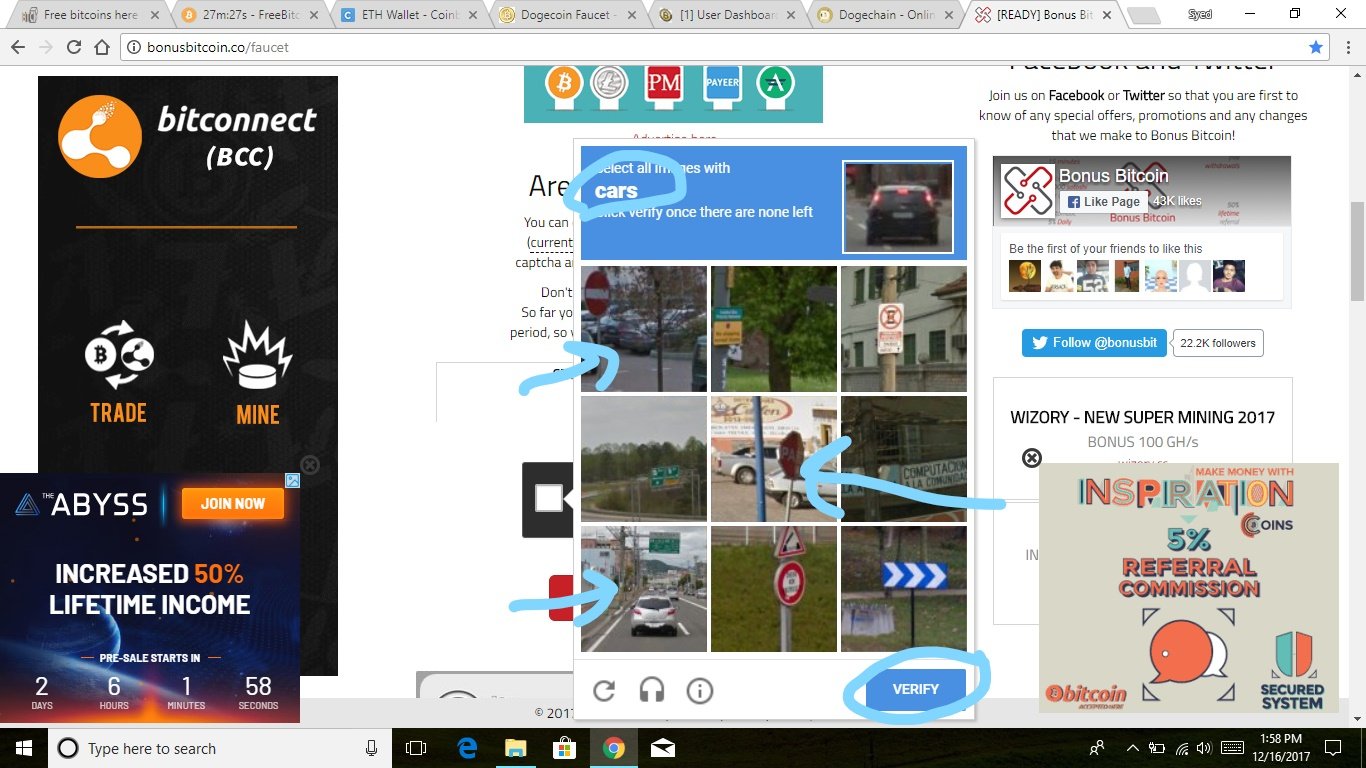Select captcha tile with blue chevron arrow sign
This screenshot has width=1366, height=768.
coord(904,589)
